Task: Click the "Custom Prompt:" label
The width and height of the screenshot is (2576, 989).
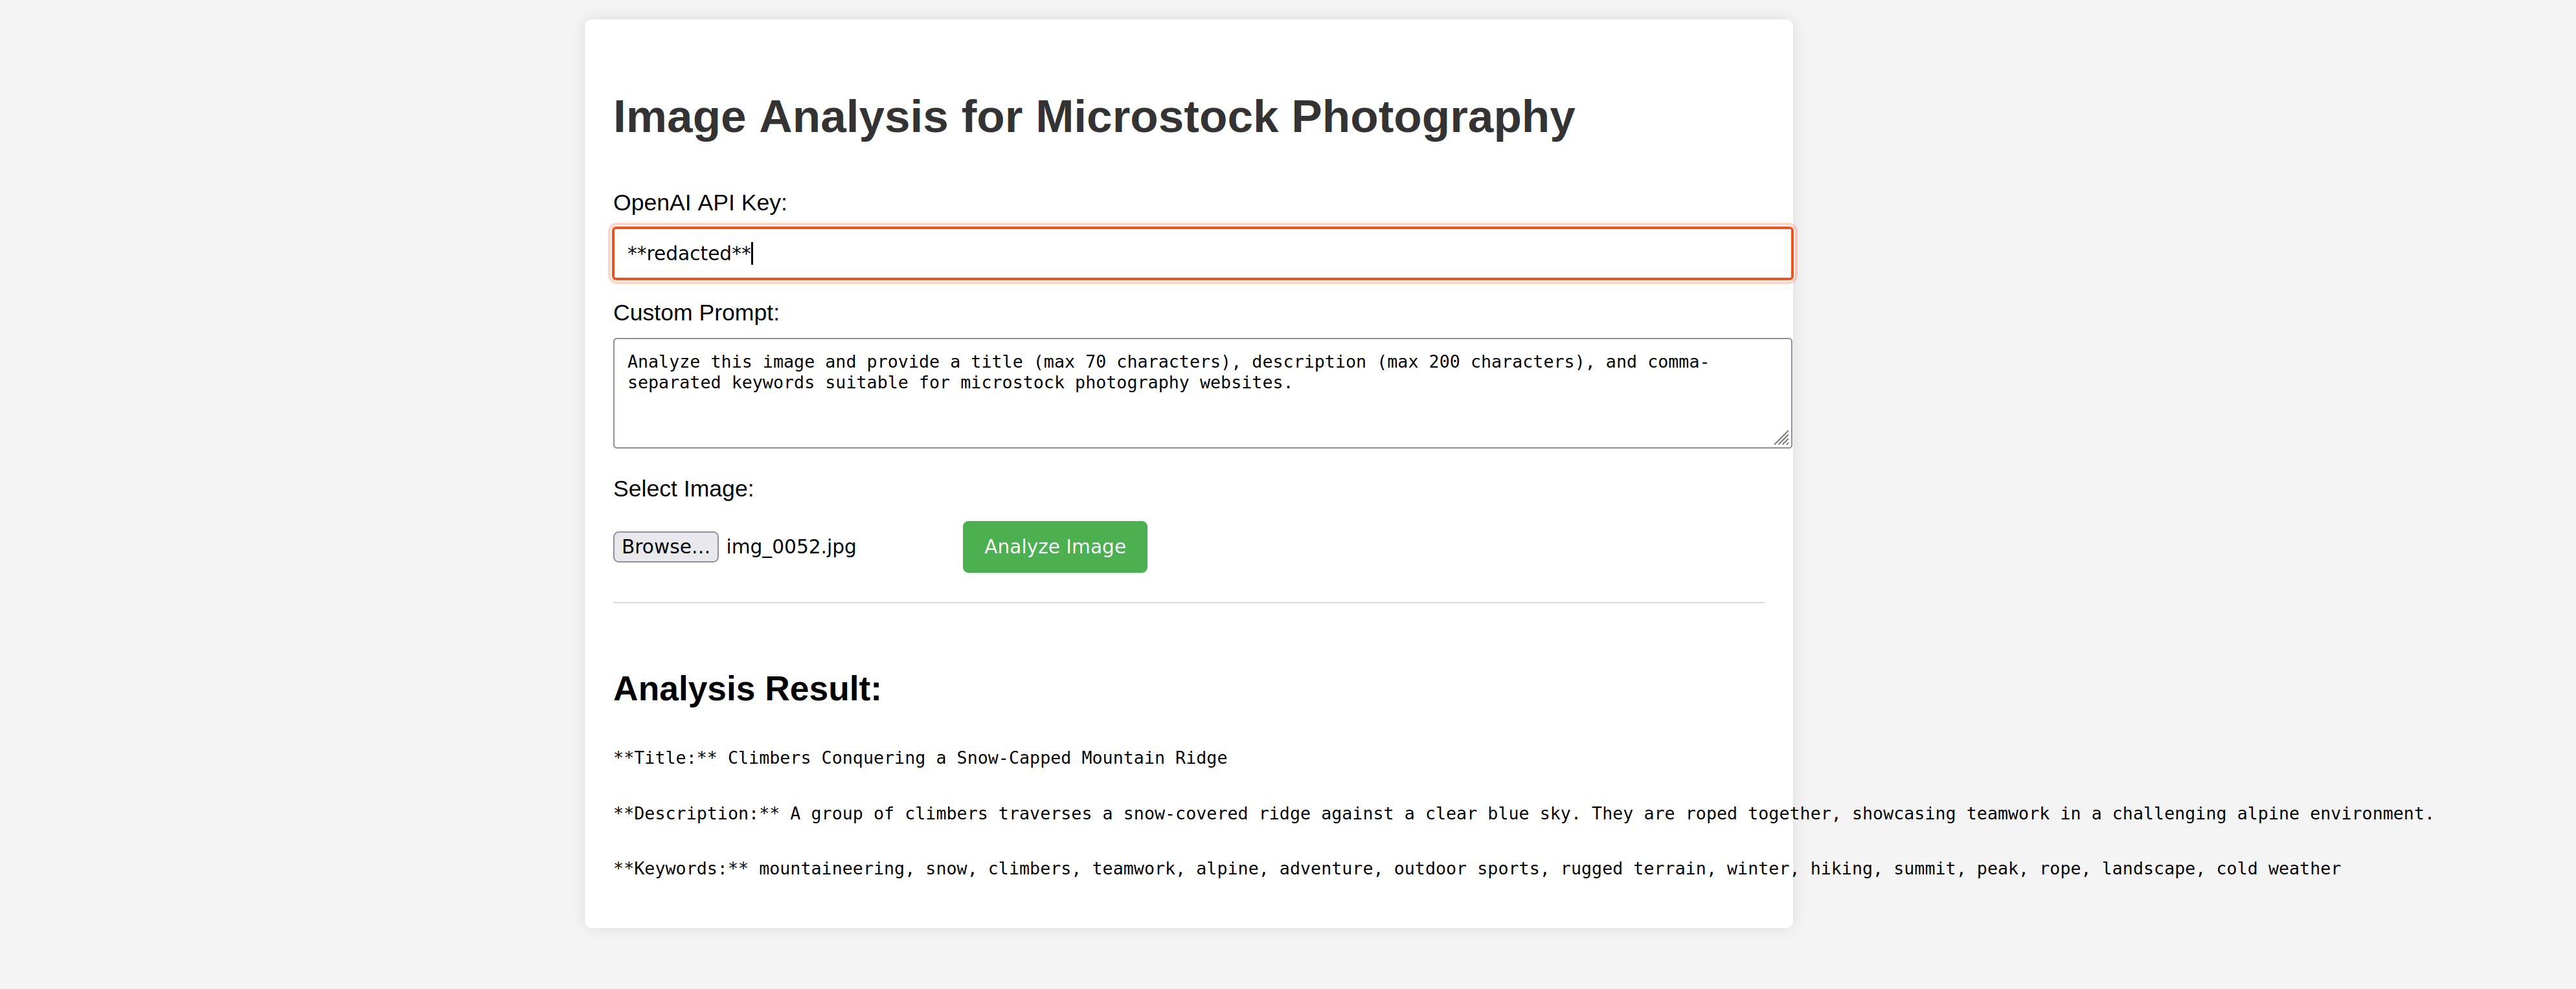Action: [x=695, y=313]
